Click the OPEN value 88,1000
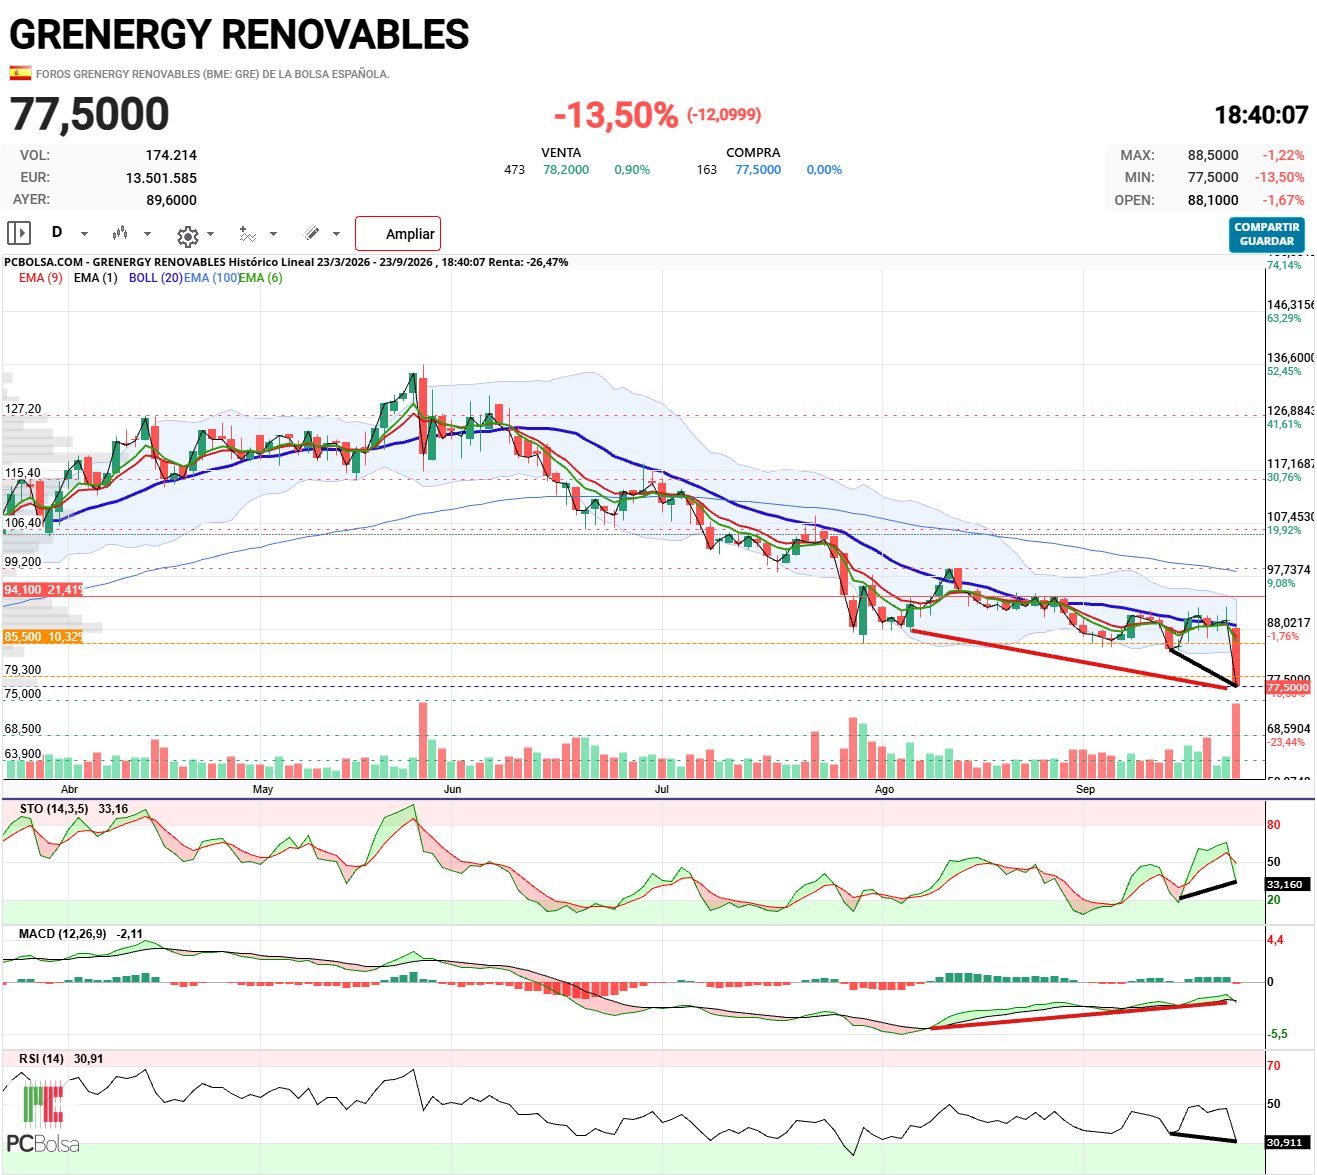This screenshot has height=1175, width=1317. 1213,200
